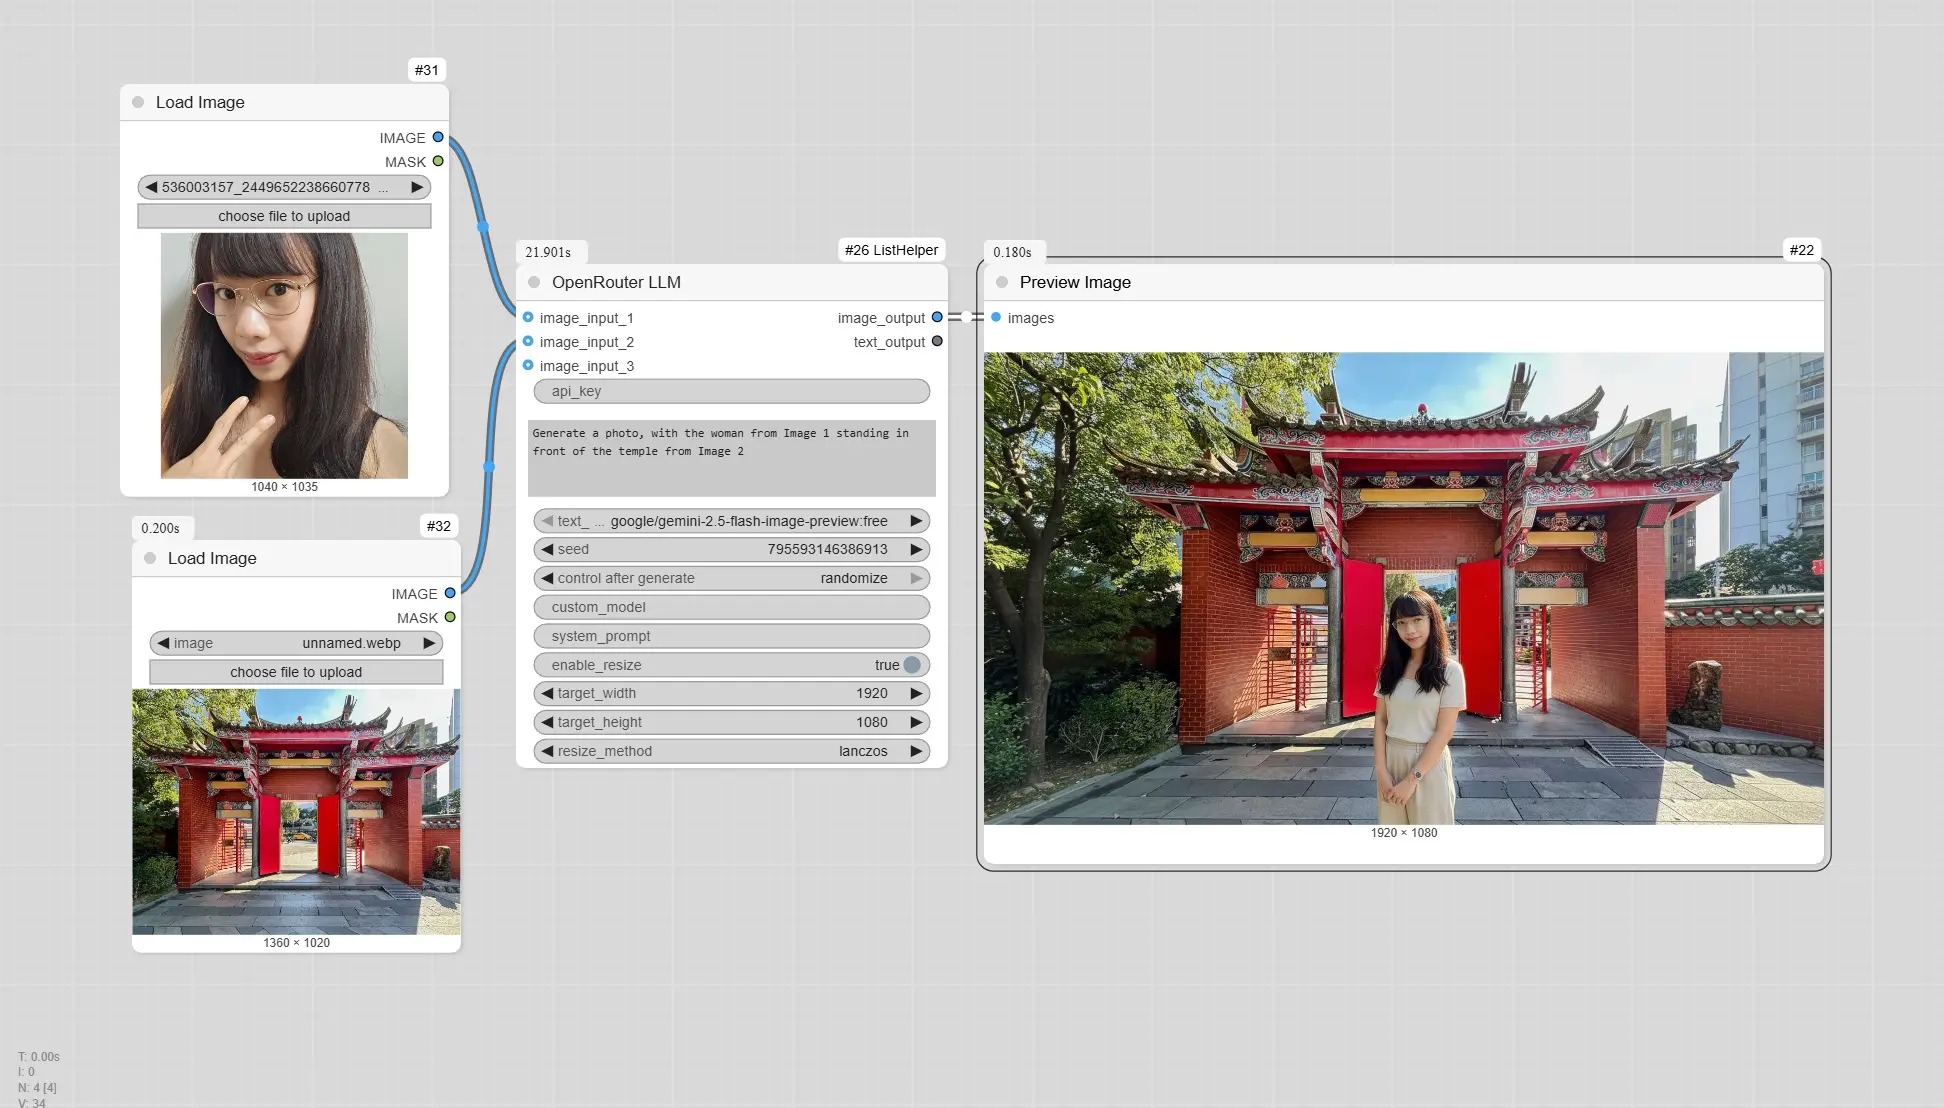Collapse the second Load Image node #32 via its title dot
Image resolution: width=1944 pixels, height=1108 pixels.
pos(150,558)
